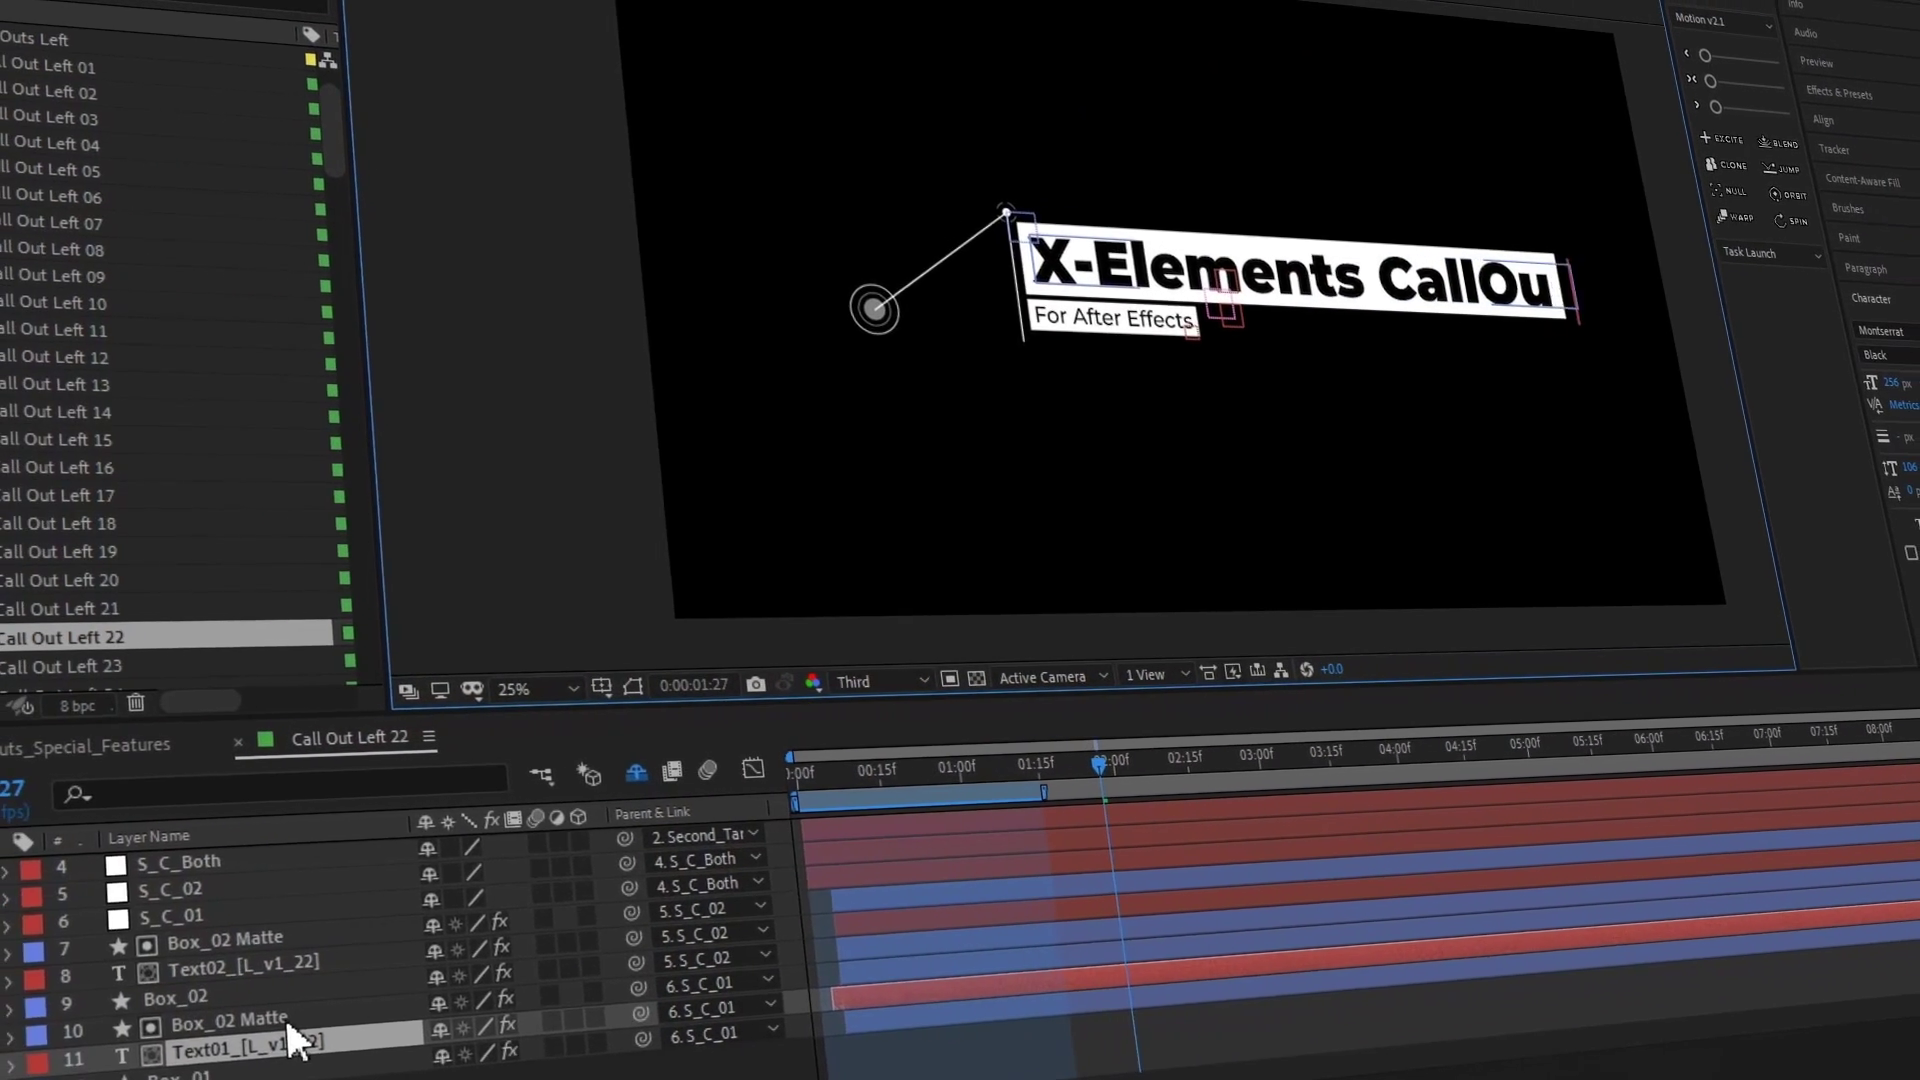
Task: Switch to the Call Out Left 22 timeline tab
Action: pyautogui.click(x=349, y=738)
